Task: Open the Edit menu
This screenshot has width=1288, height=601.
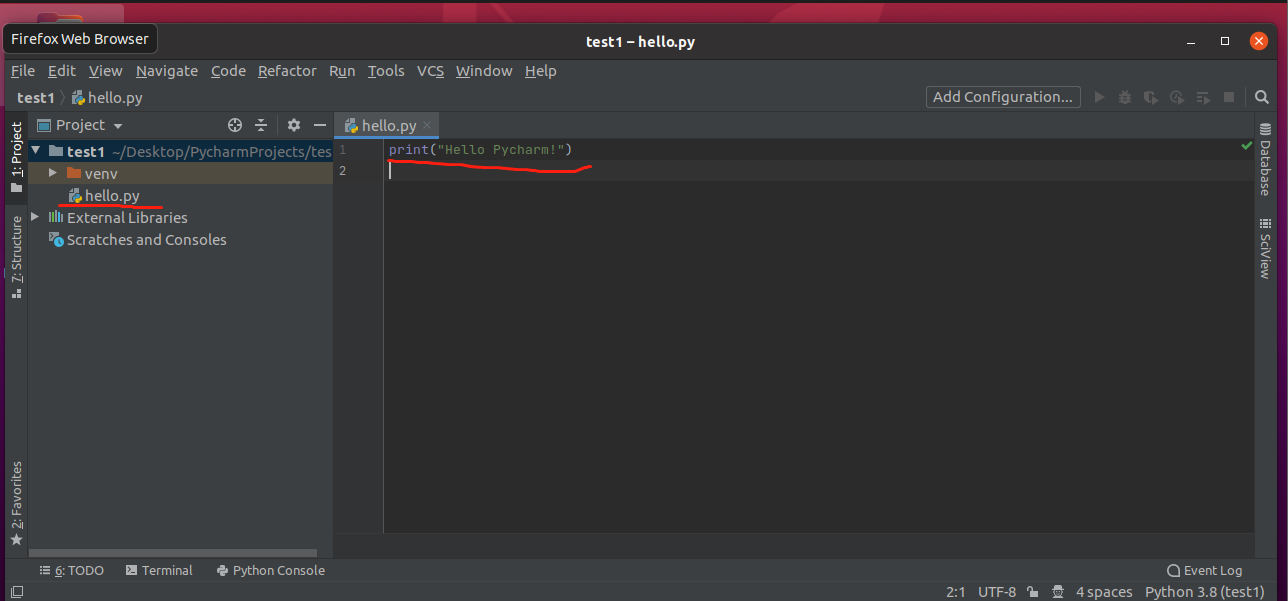Action: click(x=61, y=71)
